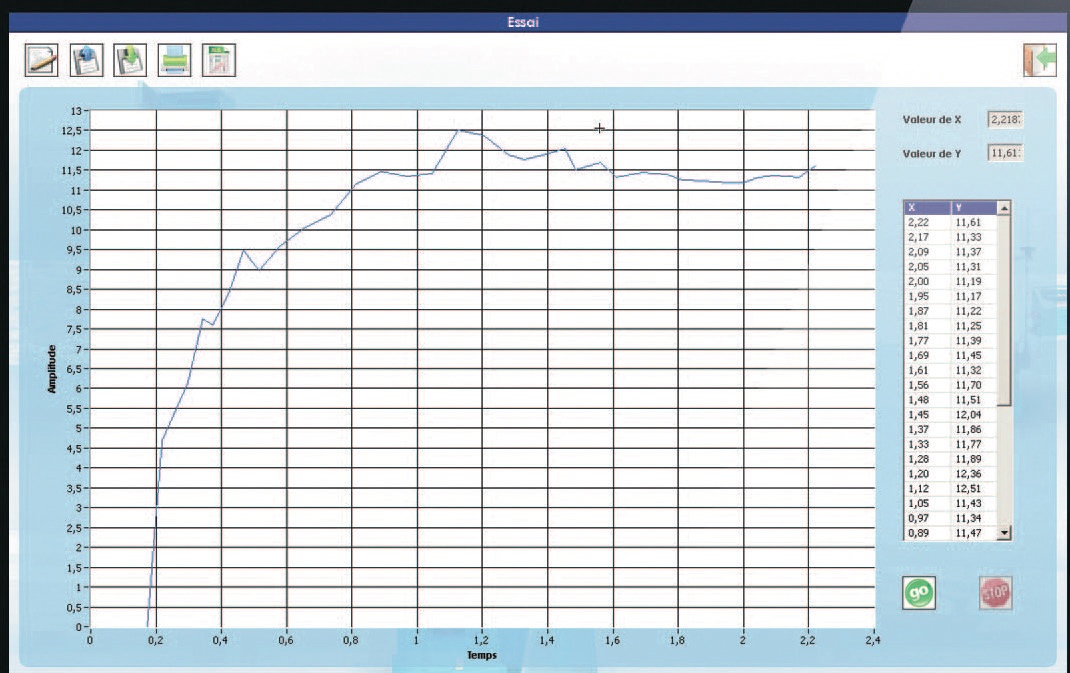Screen dimensions: 1070x673
Task: Click the table scrollbar down arrow
Action: (1004, 533)
